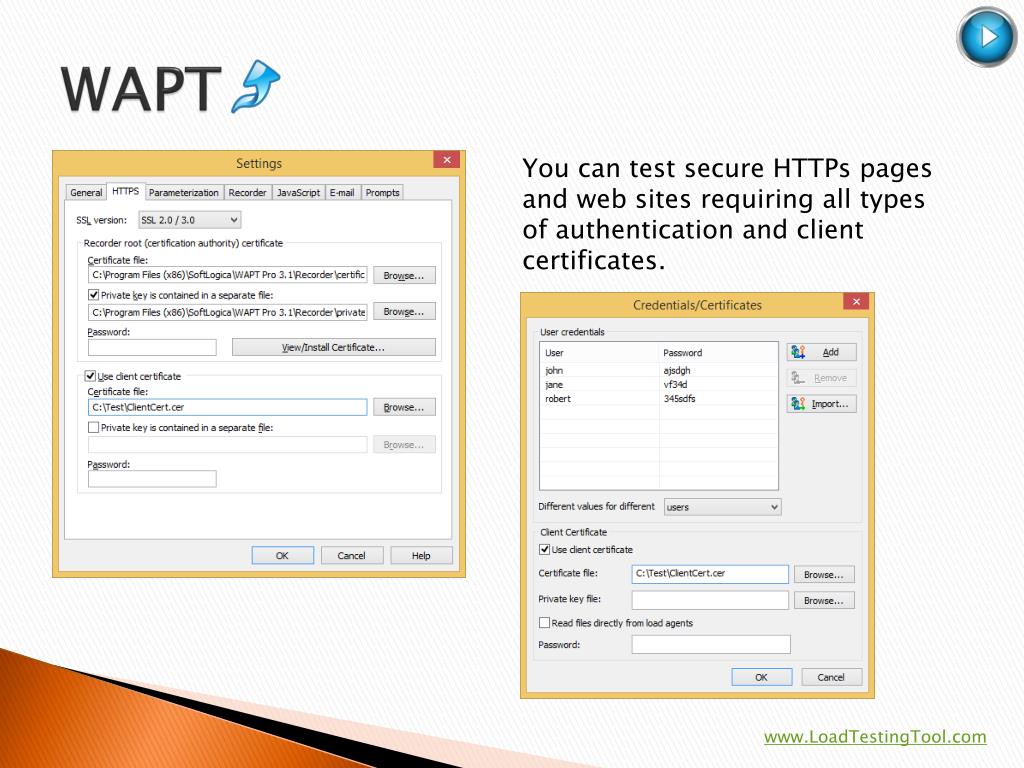Image resolution: width=1024 pixels, height=768 pixels.
Task: Open the Different values for different dropdown
Action: pos(722,507)
